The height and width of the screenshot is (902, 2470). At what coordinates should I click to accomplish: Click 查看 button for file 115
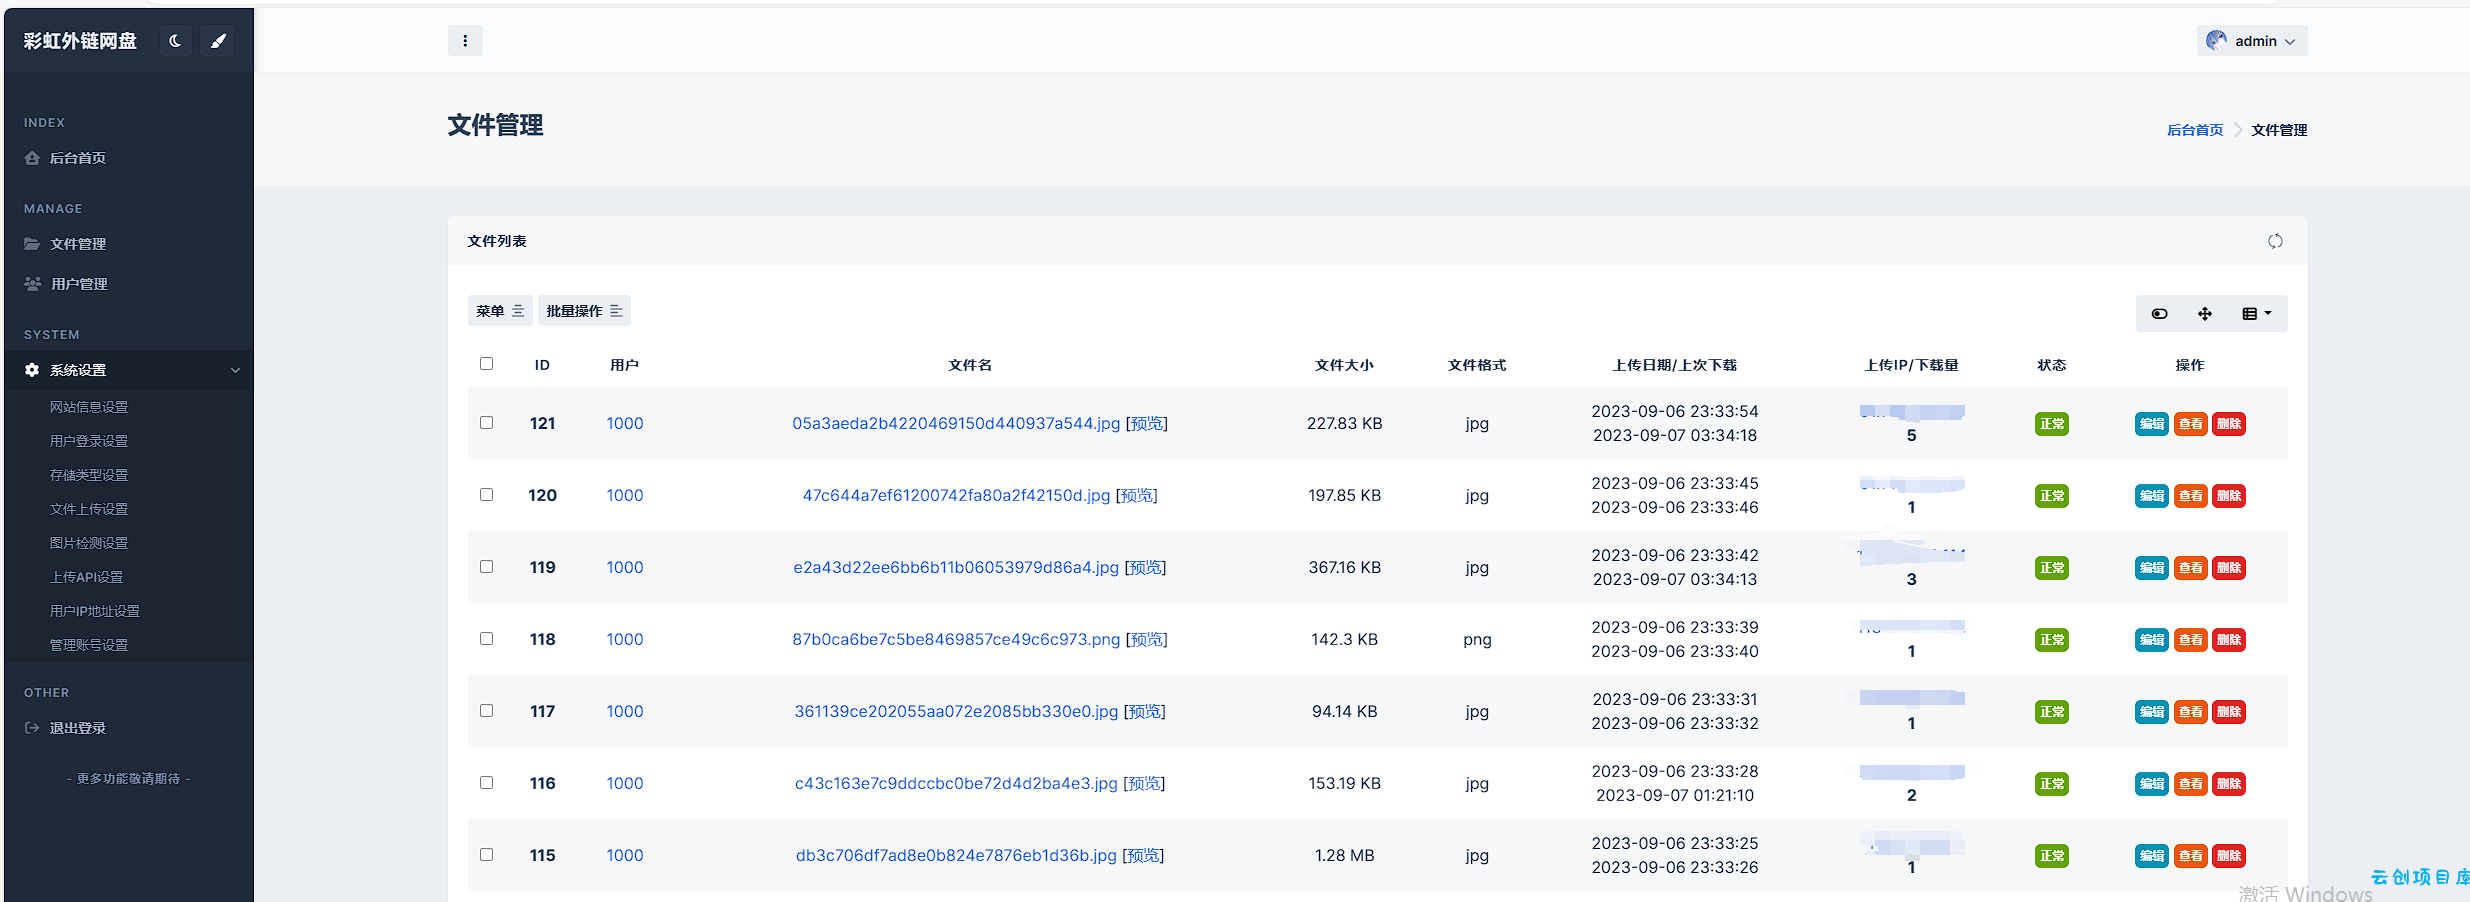(2191, 856)
